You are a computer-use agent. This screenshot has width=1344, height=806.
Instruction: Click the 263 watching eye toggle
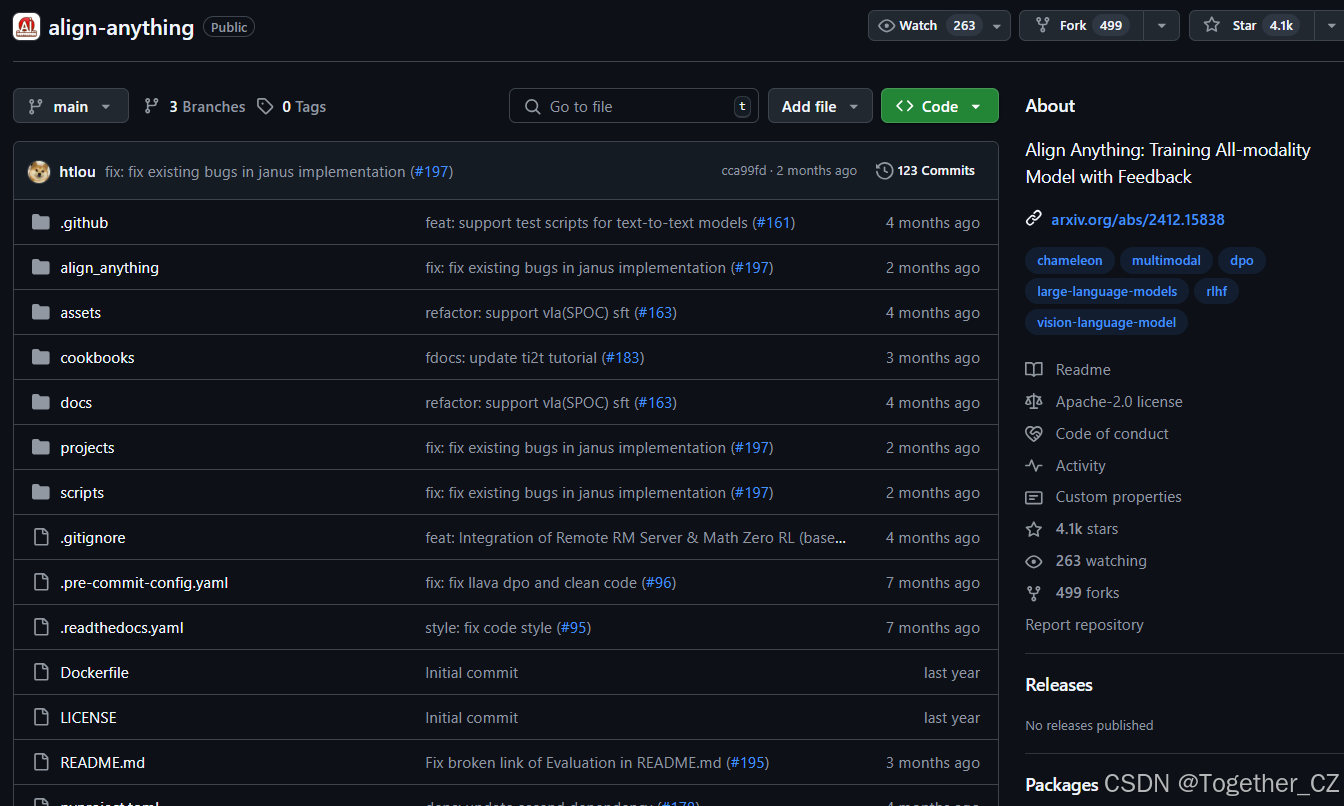pyautogui.click(x=1033, y=561)
